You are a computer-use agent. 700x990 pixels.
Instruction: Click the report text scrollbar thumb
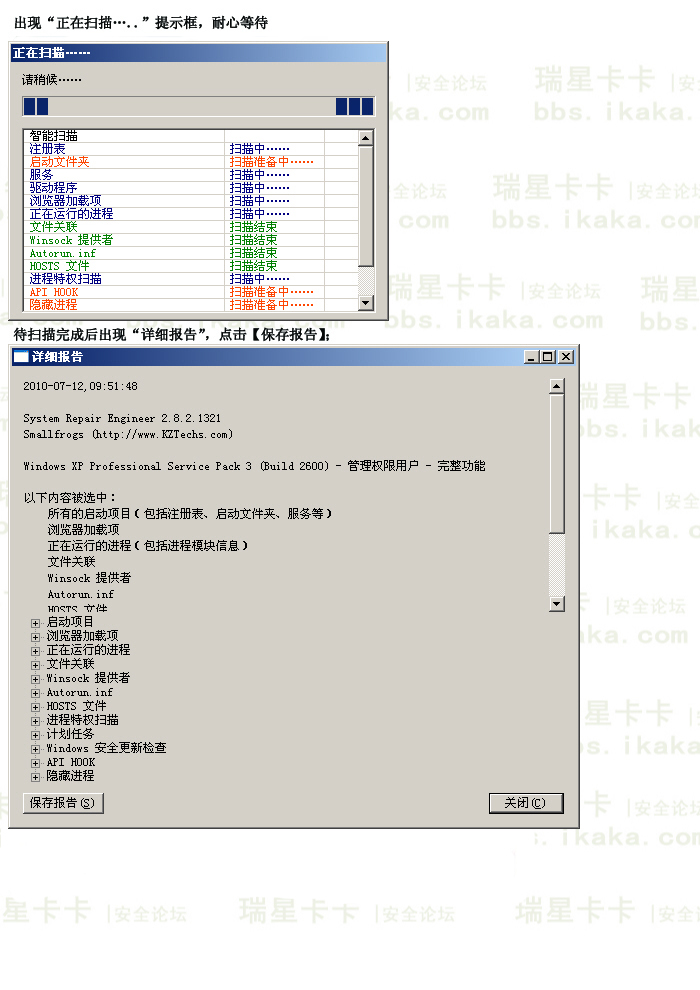[x=557, y=463]
